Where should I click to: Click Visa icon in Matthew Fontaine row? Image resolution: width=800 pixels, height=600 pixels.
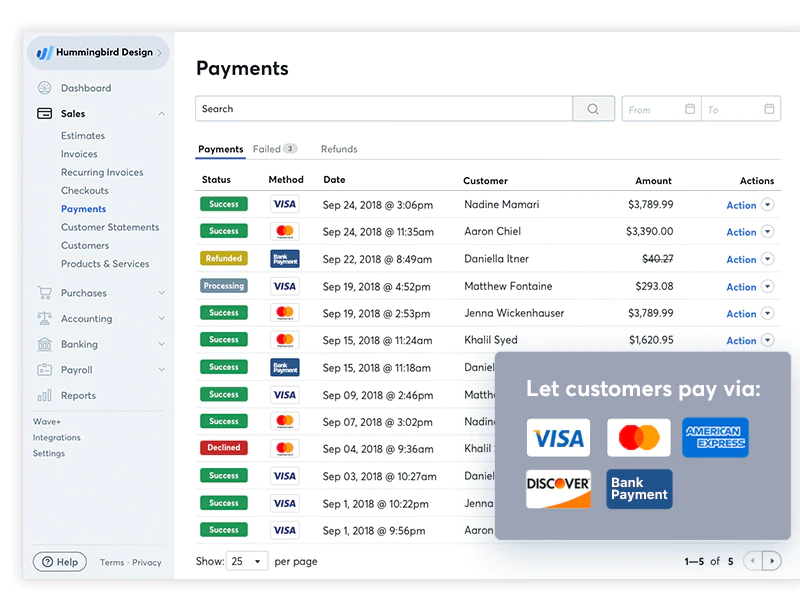(x=285, y=286)
